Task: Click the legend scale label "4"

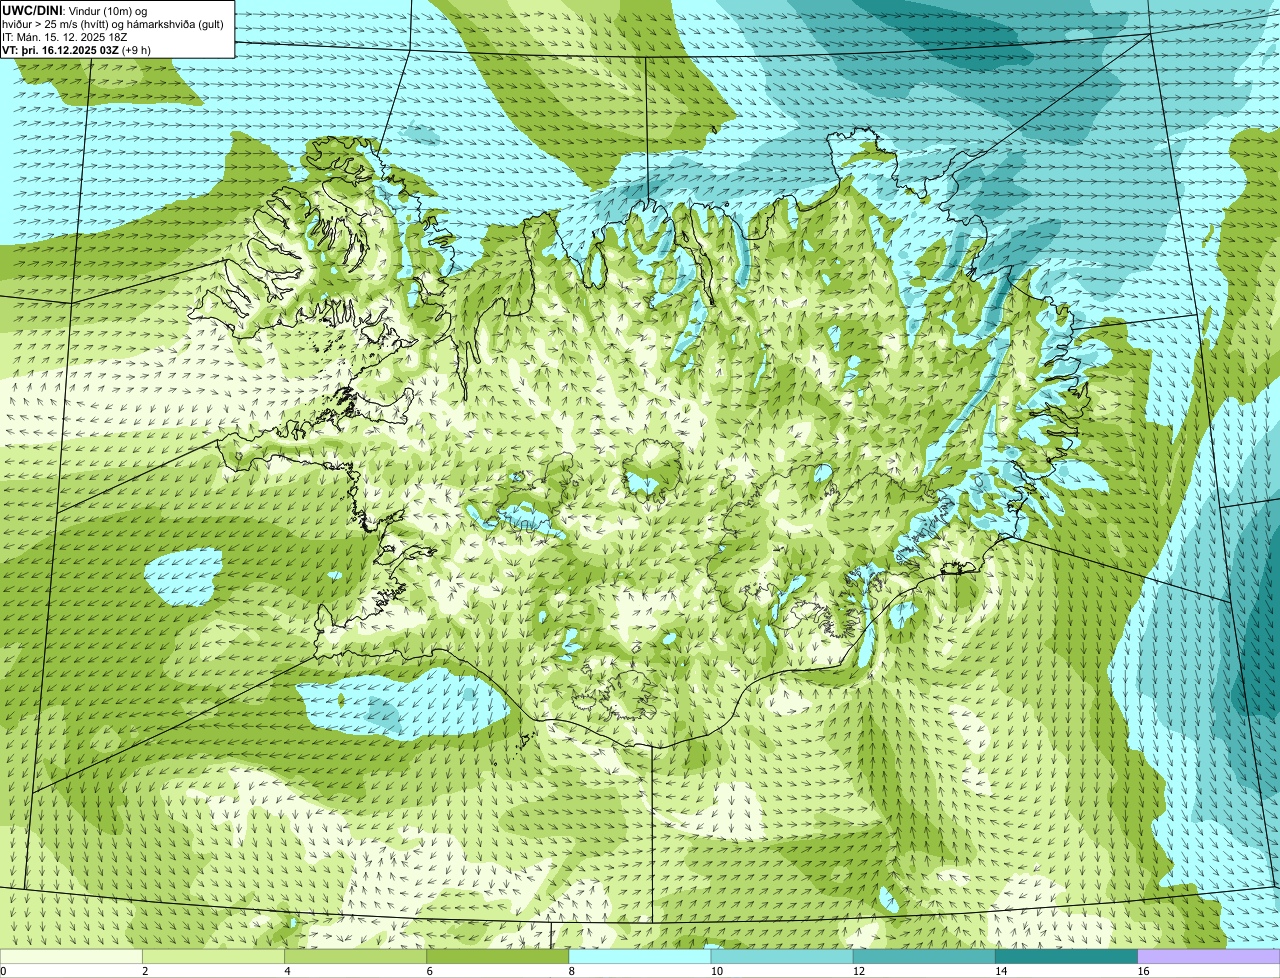Action: coord(287,971)
